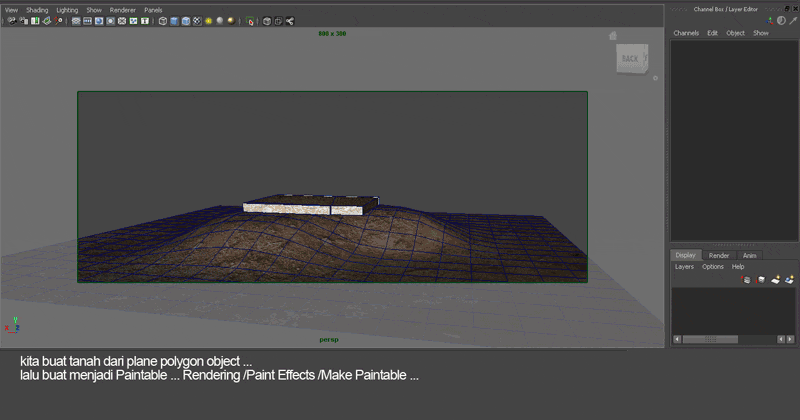The image size is (800, 420).
Task: Open the View panel menu
Action: pyautogui.click(x=11, y=10)
